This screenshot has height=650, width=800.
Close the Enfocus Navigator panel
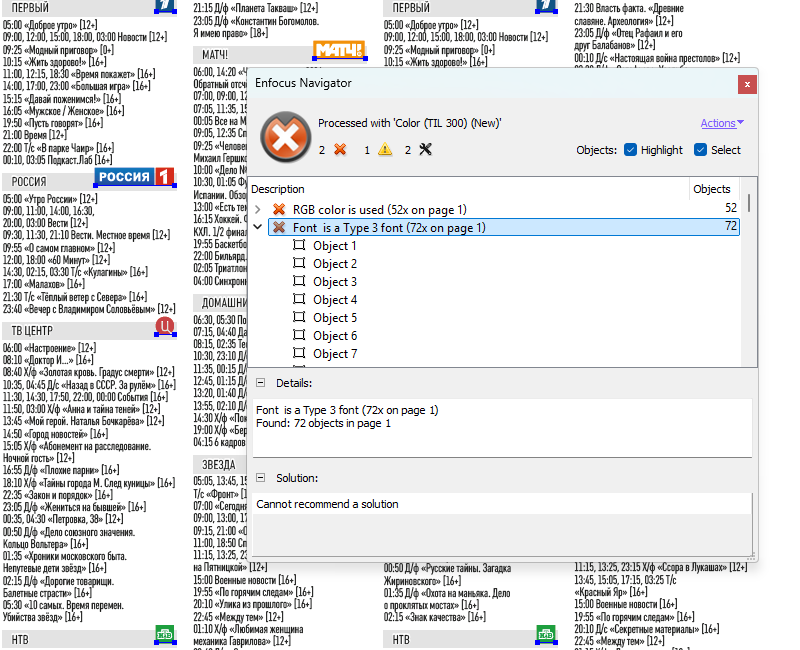point(747,85)
